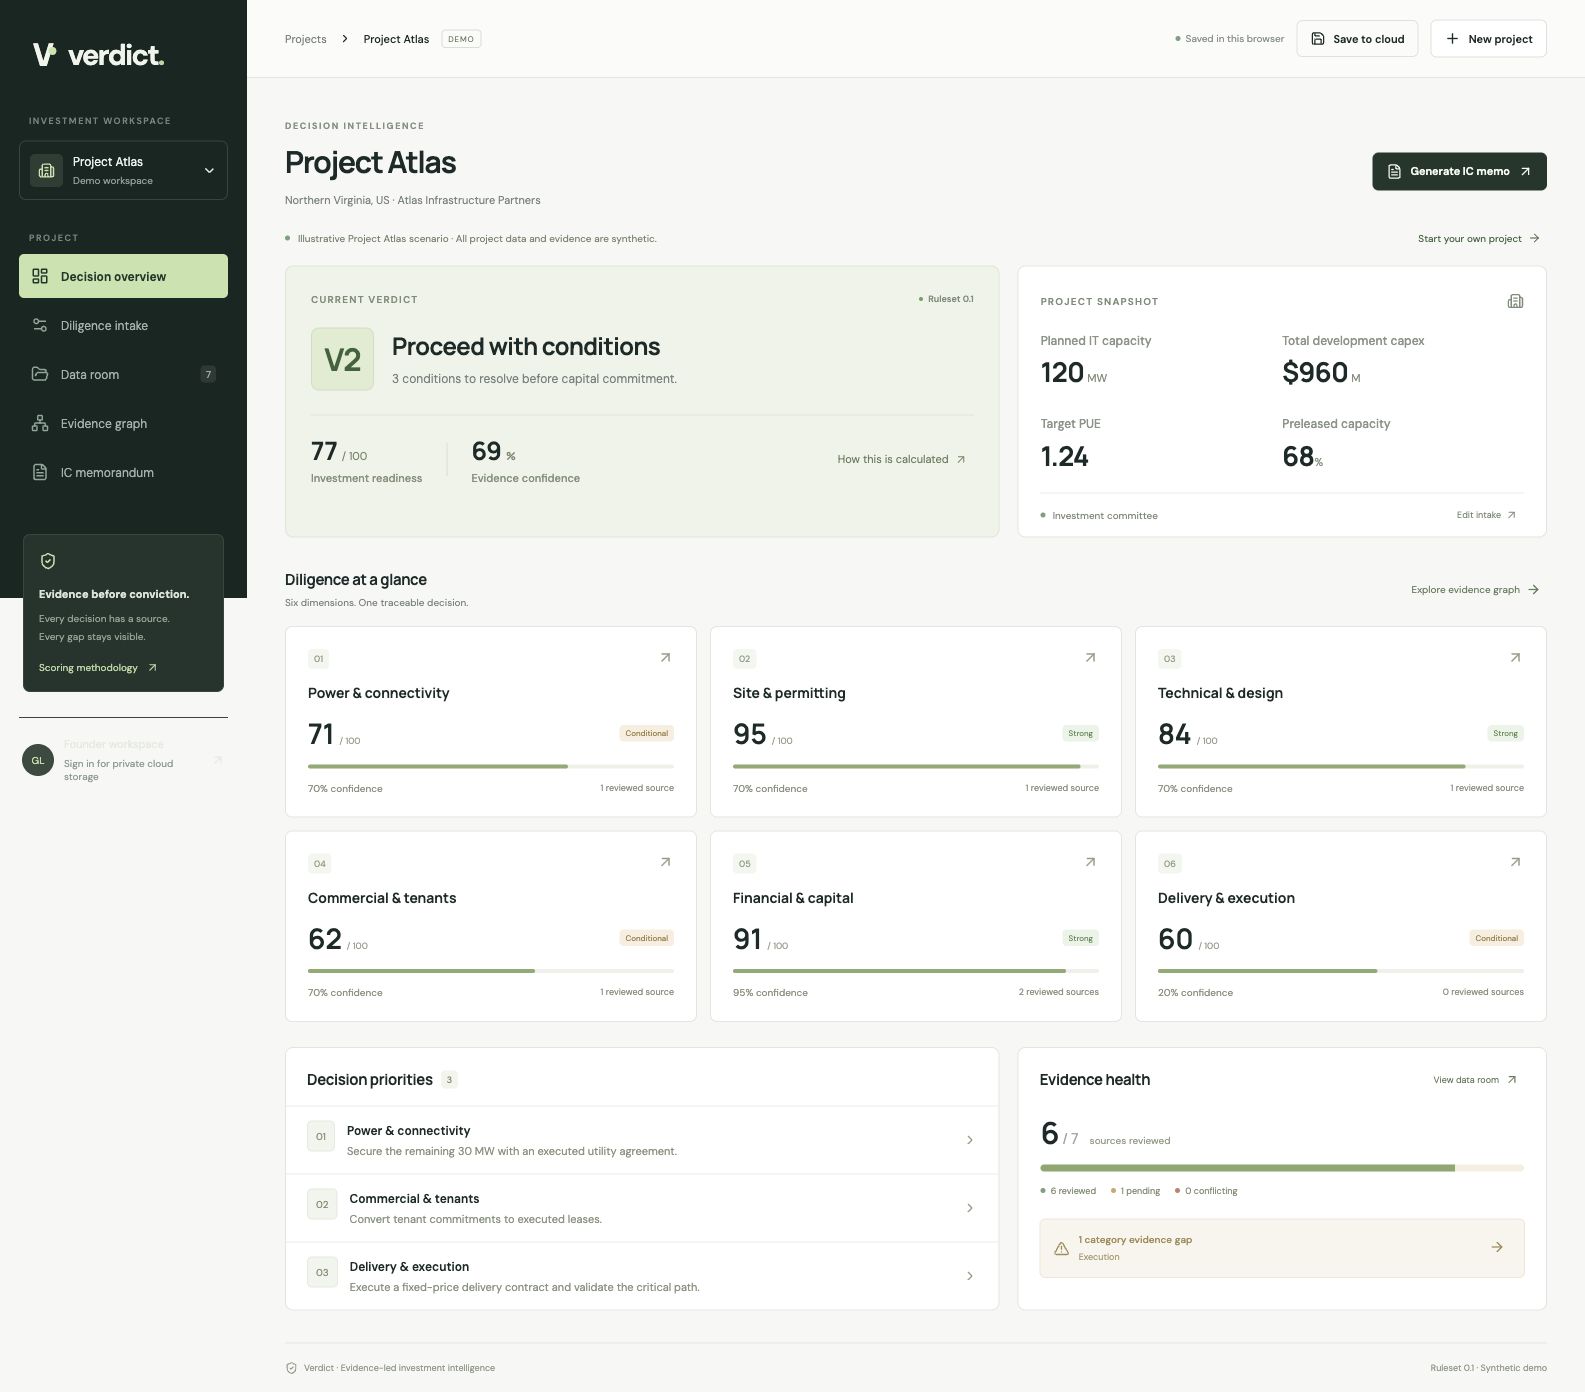Screen dimensions: 1585x1392
Task: Click the GL avatar in sidebar
Action: (x=38, y=760)
